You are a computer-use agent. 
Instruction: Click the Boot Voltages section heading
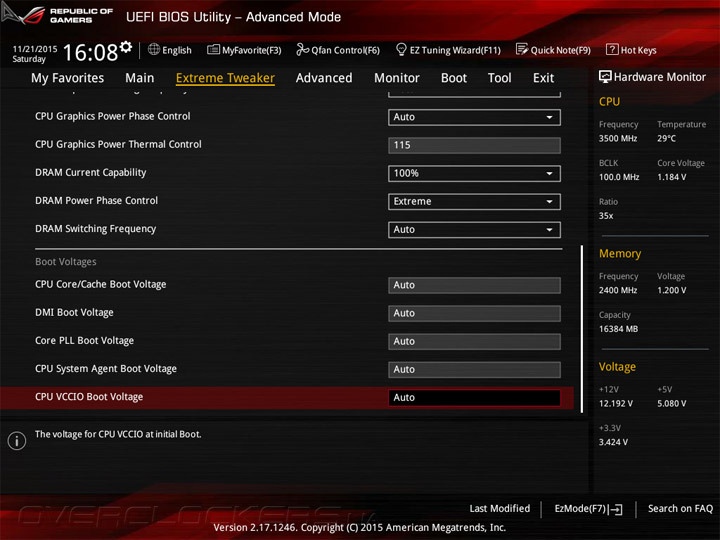click(x=66, y=262)
